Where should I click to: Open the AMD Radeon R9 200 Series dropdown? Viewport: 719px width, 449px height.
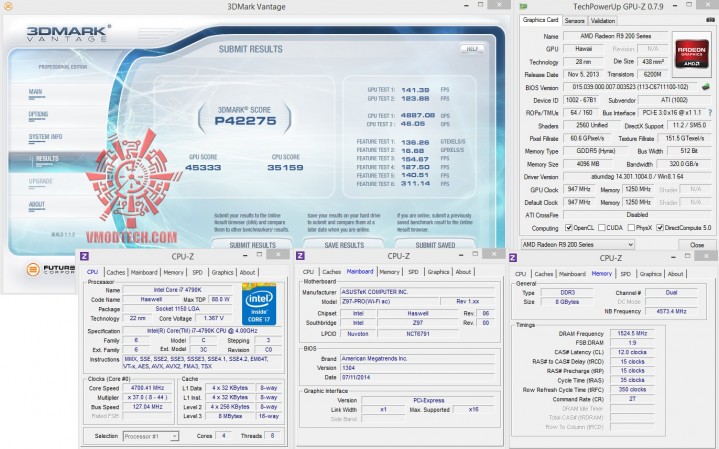click(578, 244)
